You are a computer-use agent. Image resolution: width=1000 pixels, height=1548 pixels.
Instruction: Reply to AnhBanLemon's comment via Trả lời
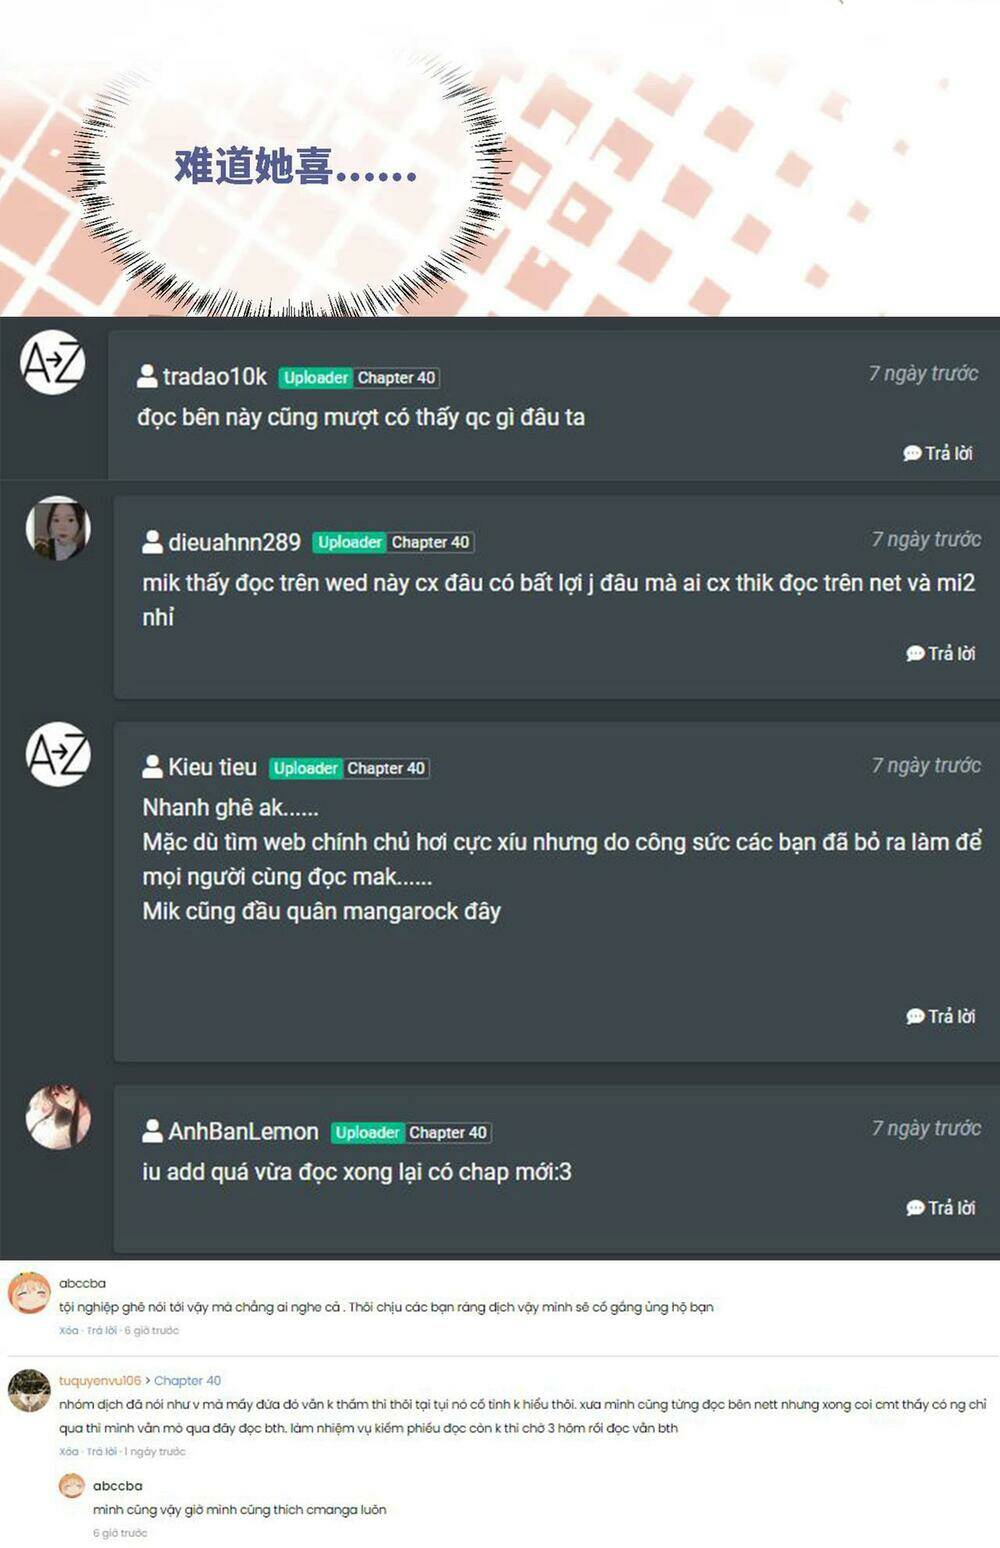[x=940, y=1208]
